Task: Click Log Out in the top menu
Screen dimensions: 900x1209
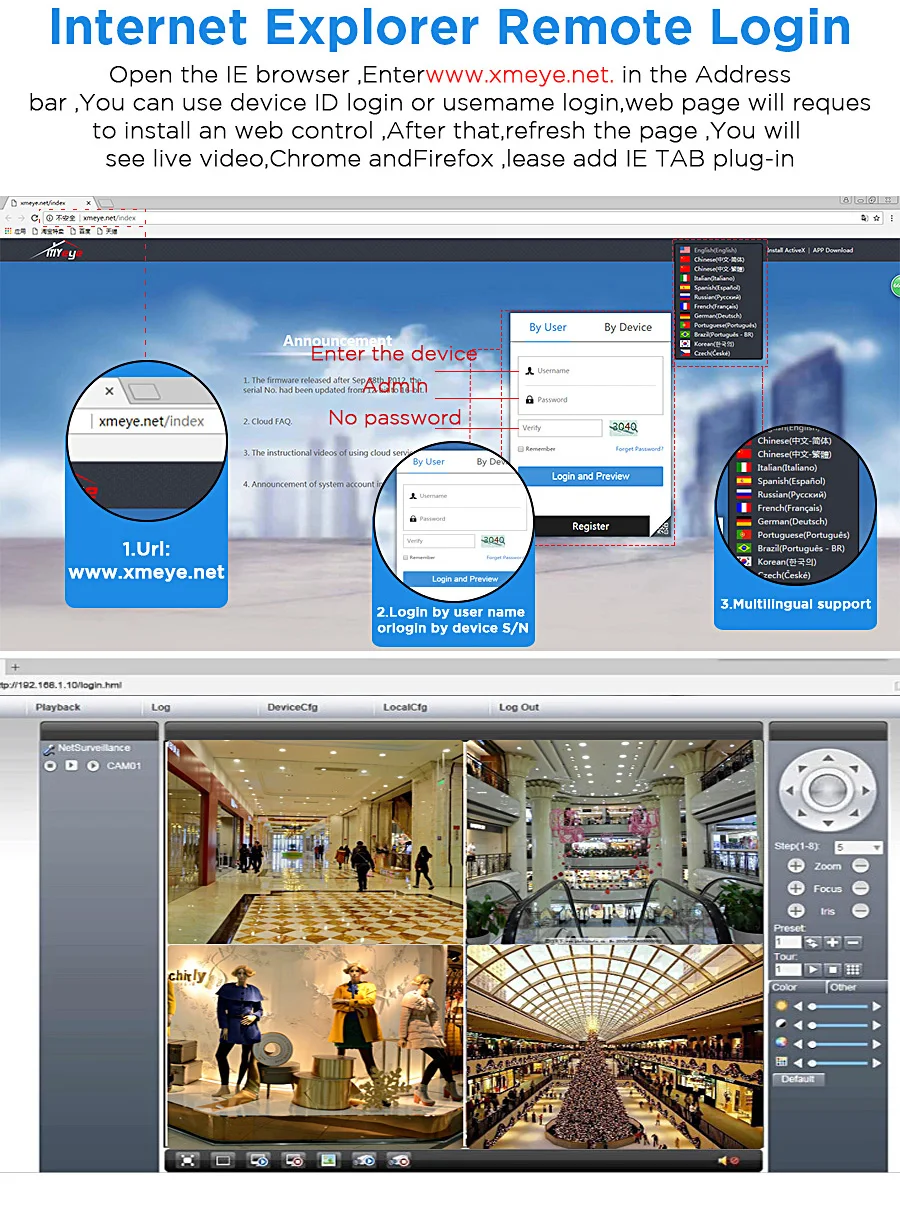Action: coord(519,707)
